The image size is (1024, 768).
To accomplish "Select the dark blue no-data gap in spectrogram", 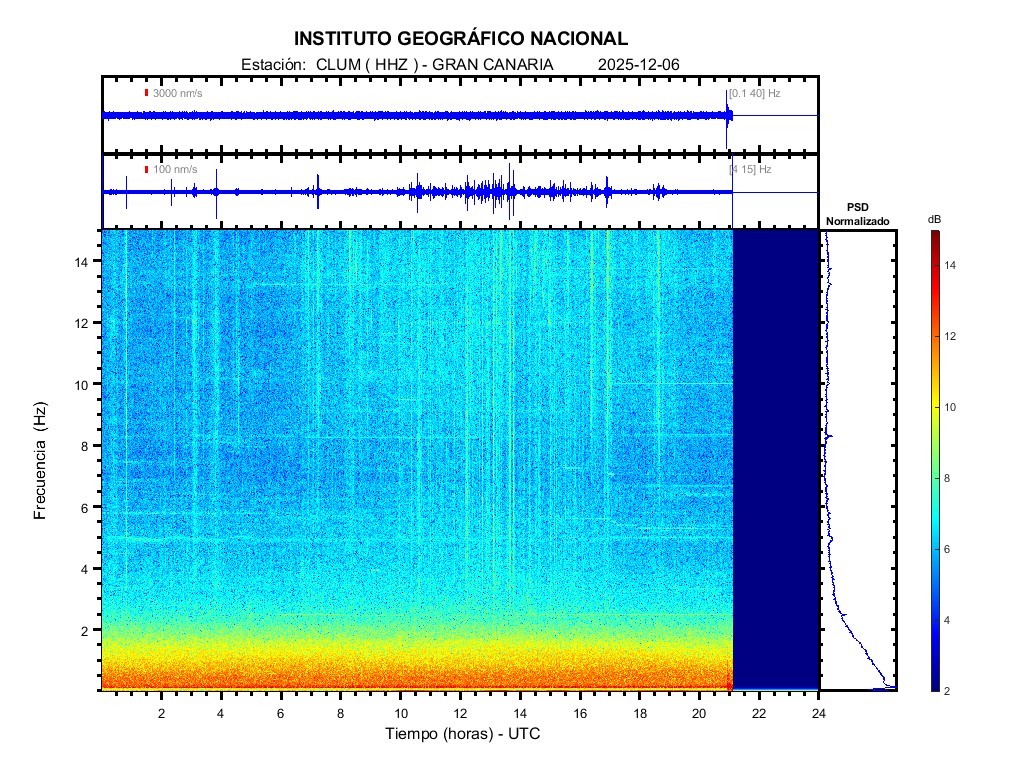I will (776, 460).
